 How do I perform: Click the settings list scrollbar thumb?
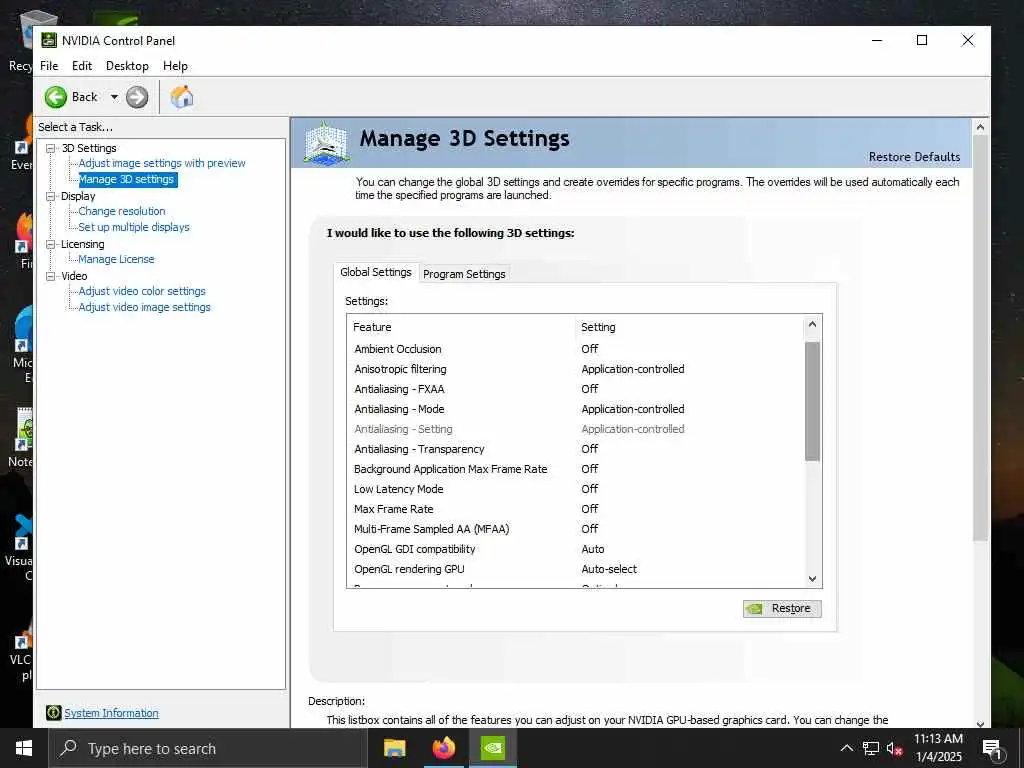point(812,402)
